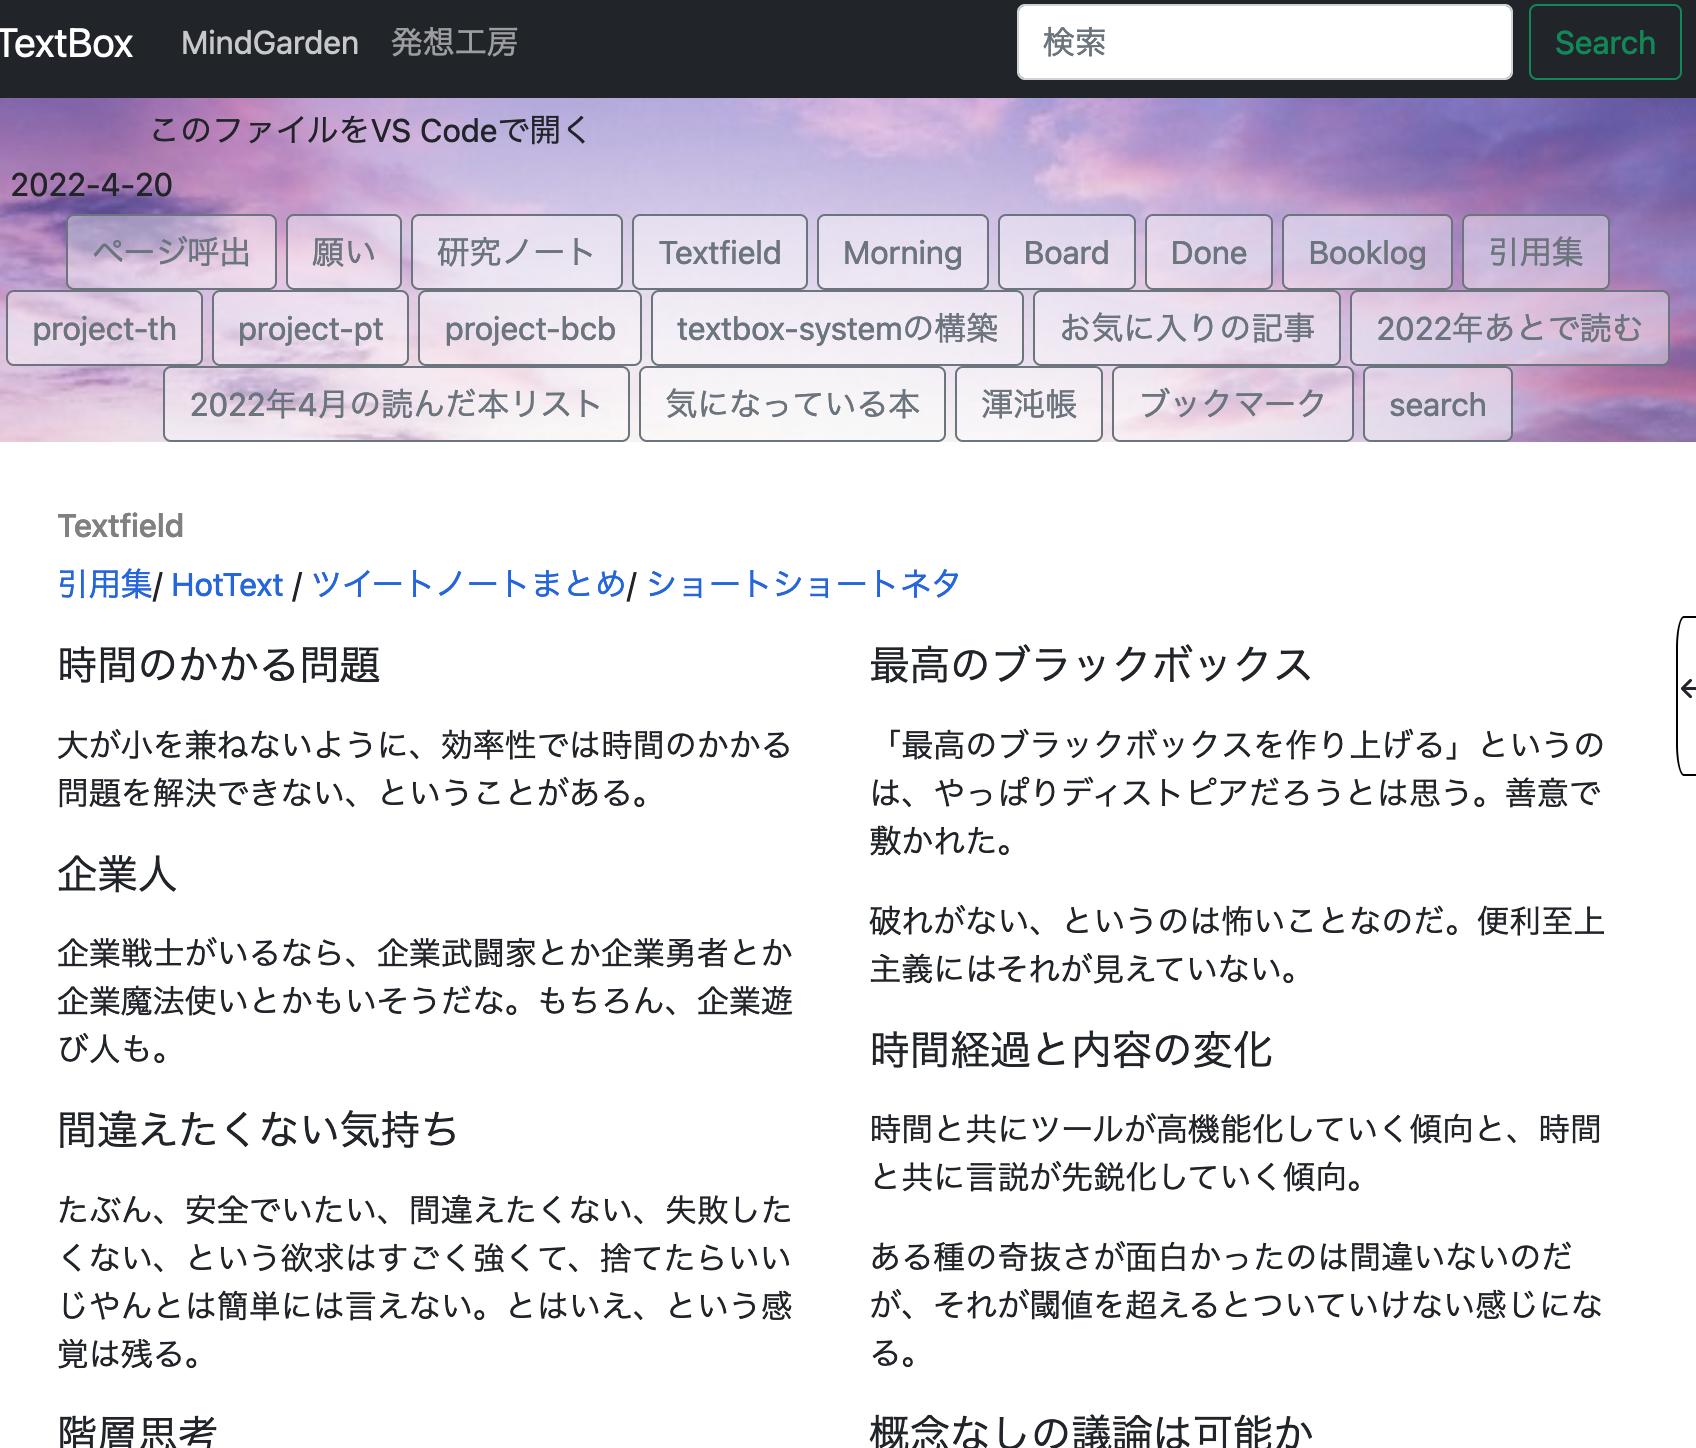The height and width of the screenshot is (1448, 1696).
Task: Switch to the MindGarden section
Action: 270,42
